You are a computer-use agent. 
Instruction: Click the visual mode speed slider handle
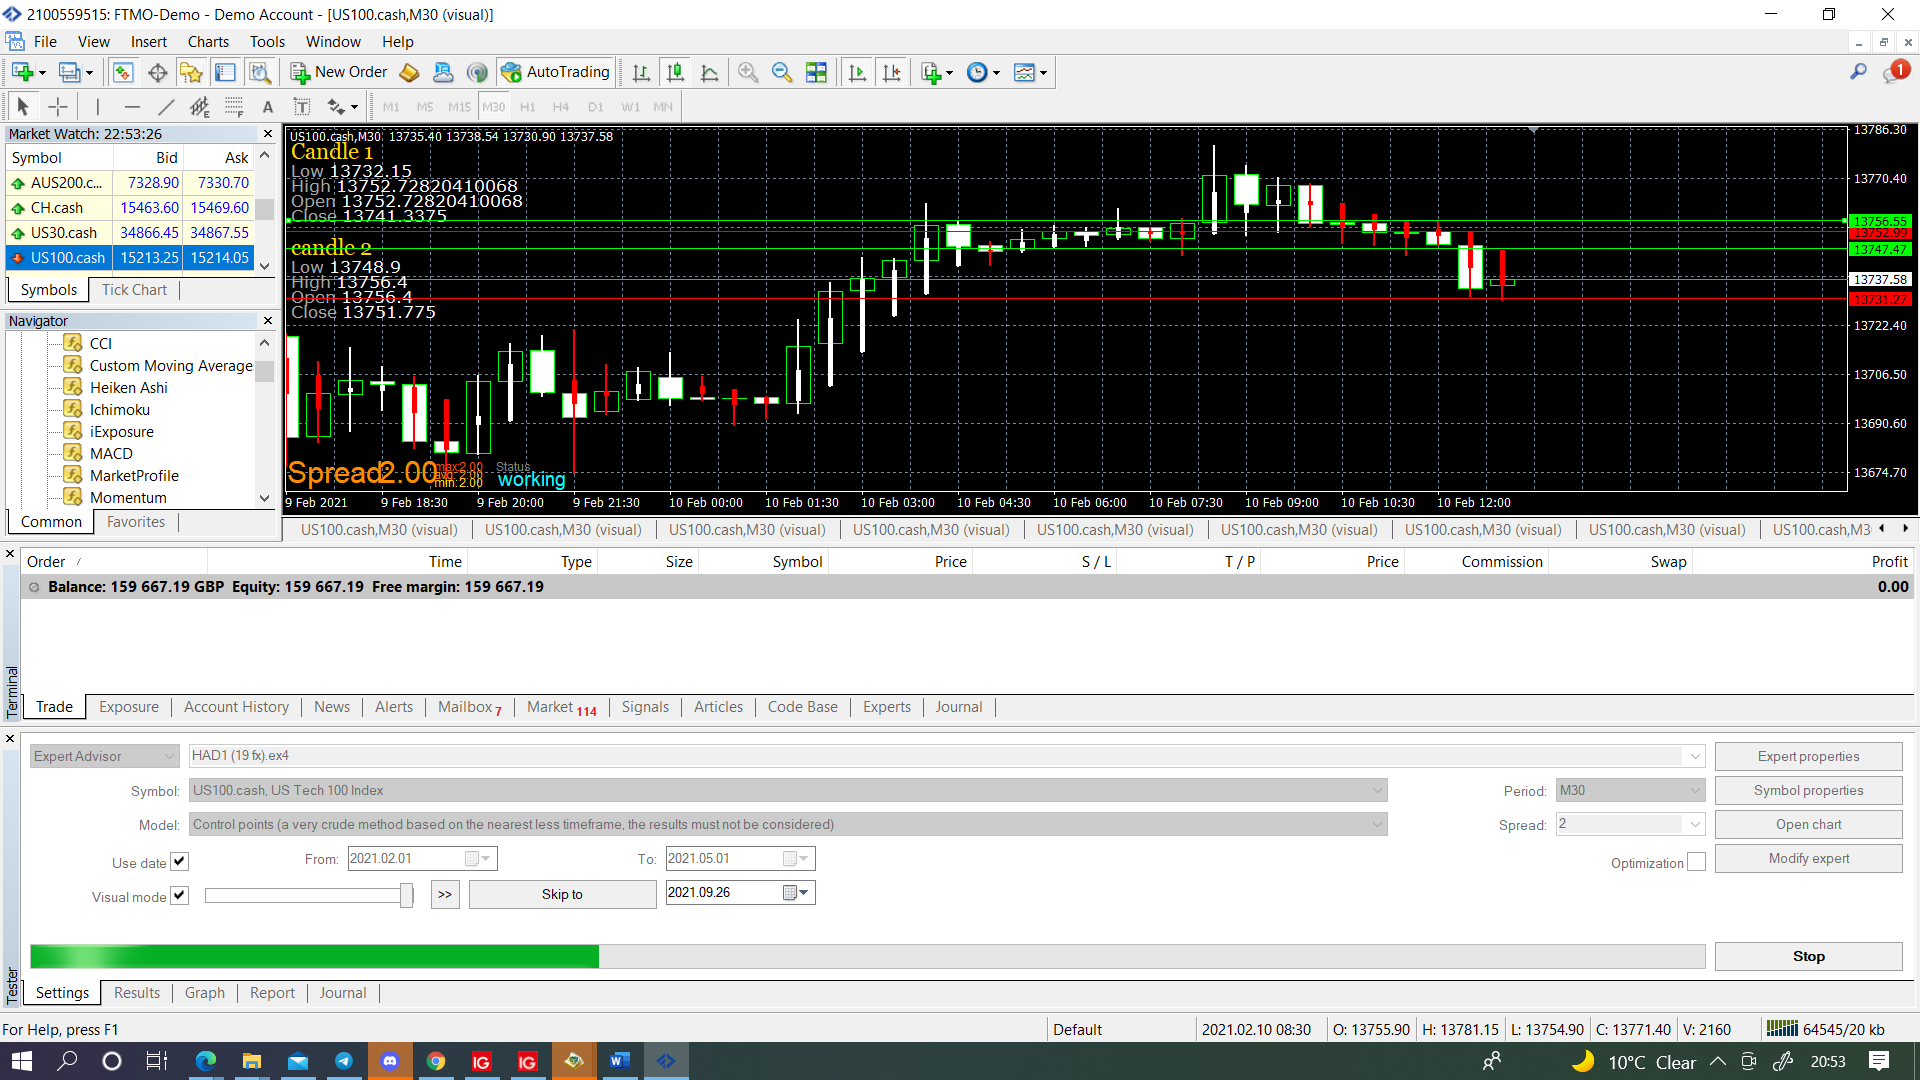click(x=406, y=895)
